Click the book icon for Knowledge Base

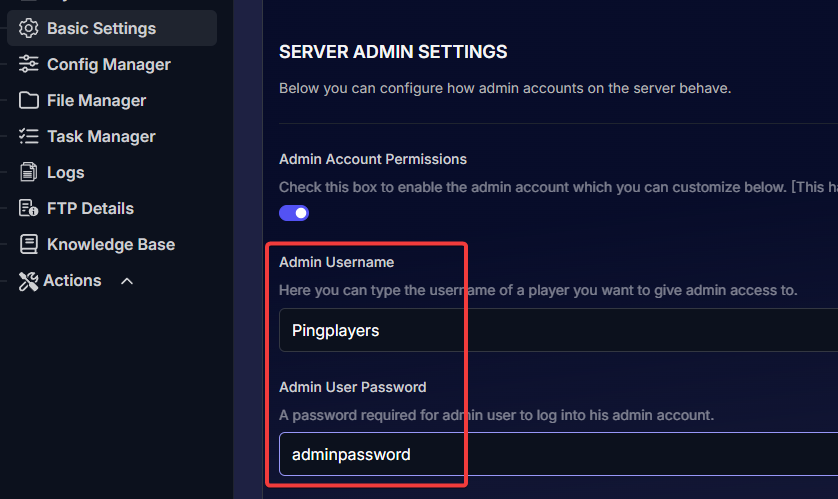tap(29, 244)
